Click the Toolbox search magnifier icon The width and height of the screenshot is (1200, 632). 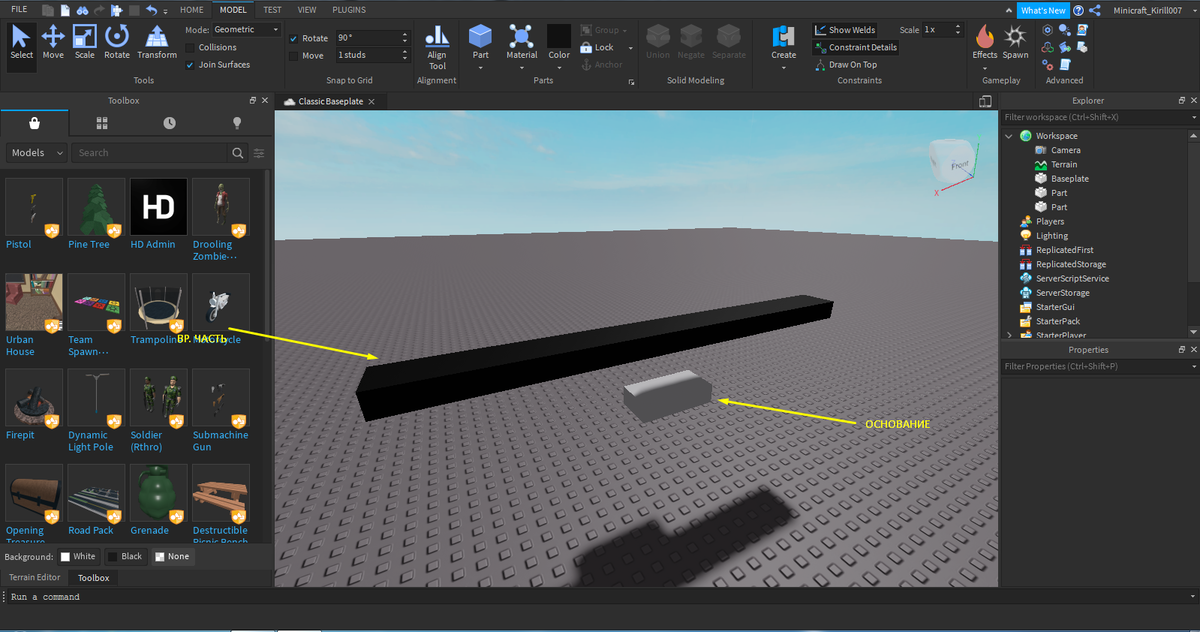point(238,153)
